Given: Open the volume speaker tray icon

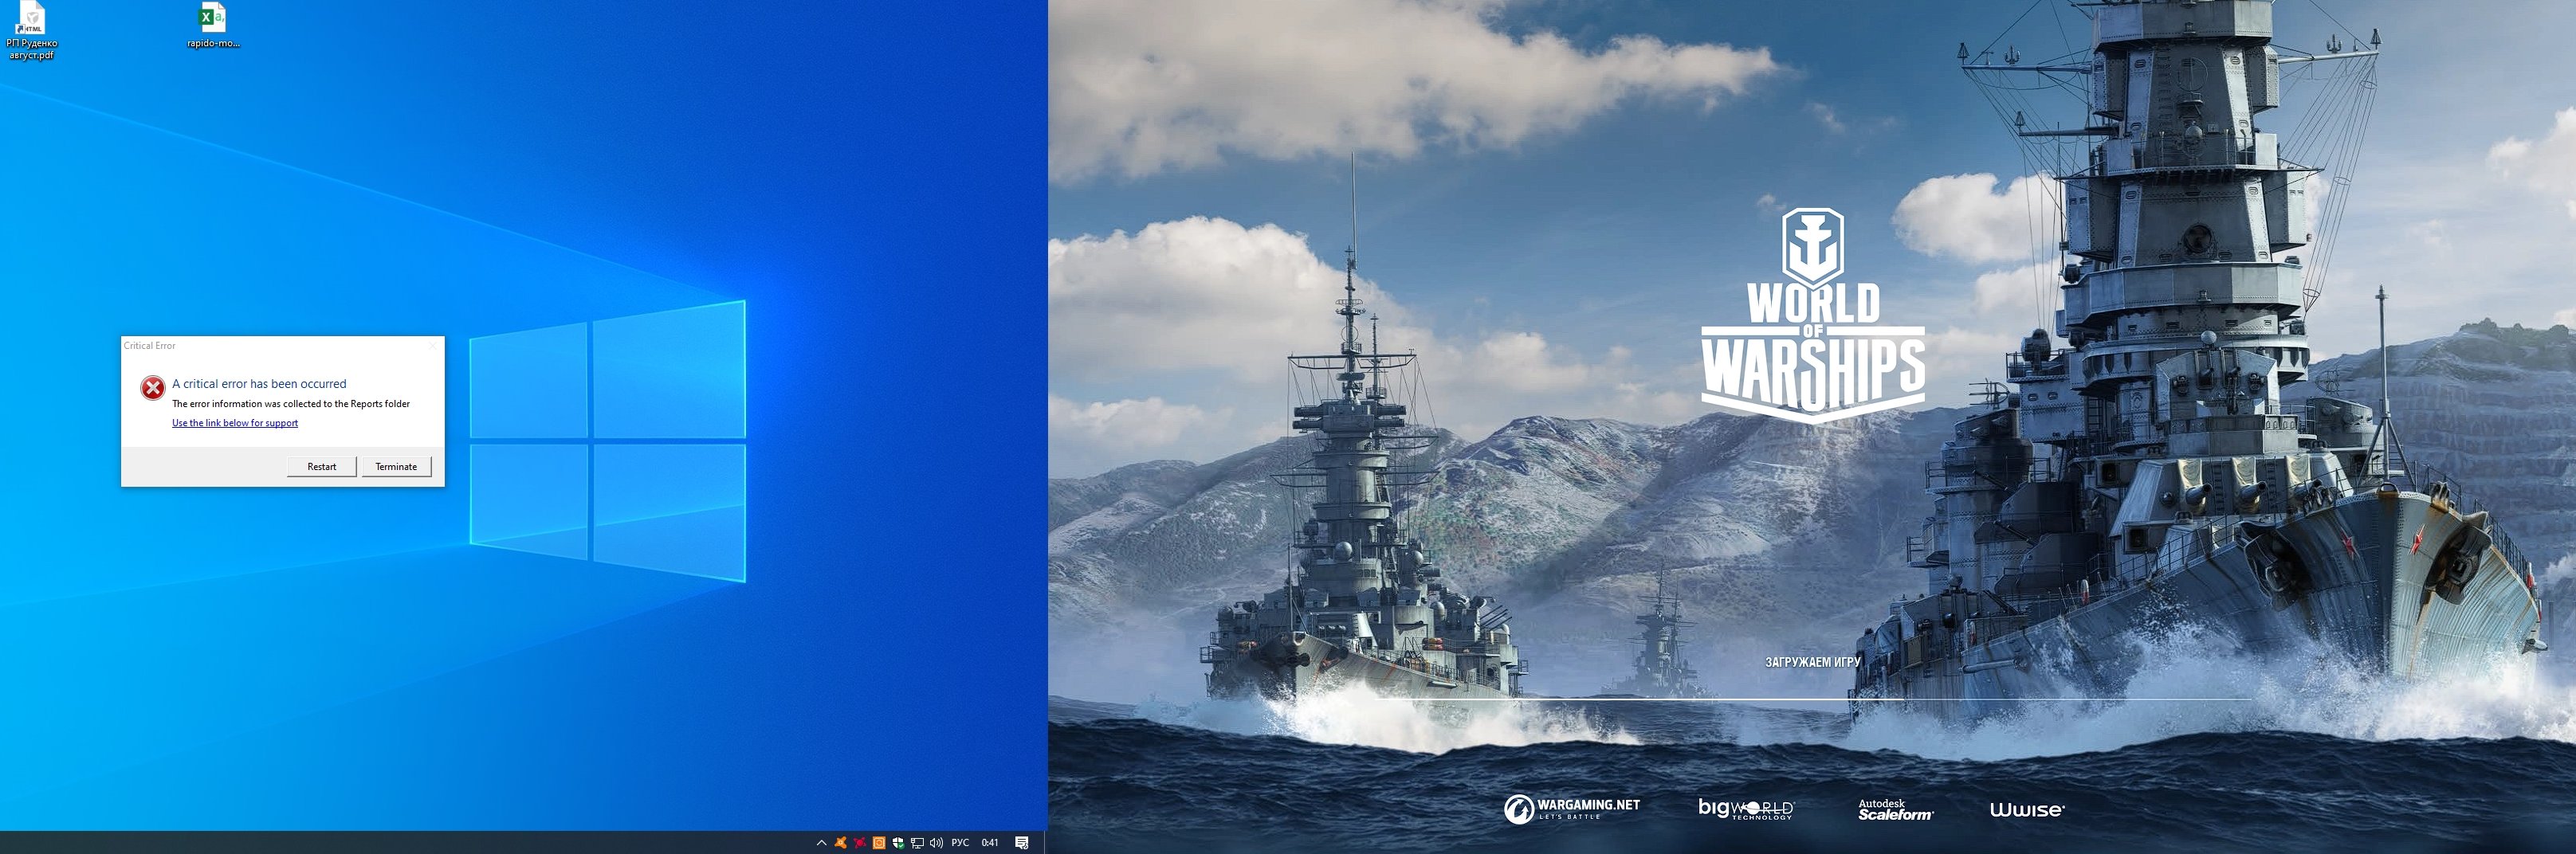Looking at the screenshot, I should tap(936, 843).
